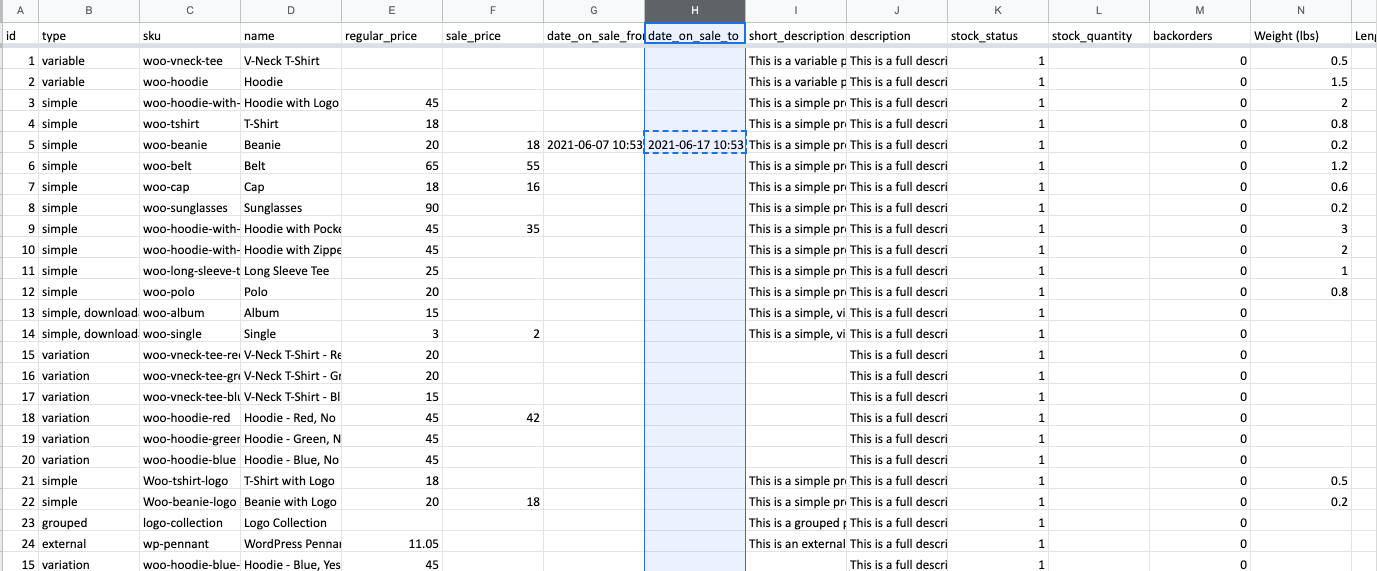The height and width of the screenshot is (571, 1377).
Task: Click the 'stock_quantity' header cell
Action: point(1098,36)
